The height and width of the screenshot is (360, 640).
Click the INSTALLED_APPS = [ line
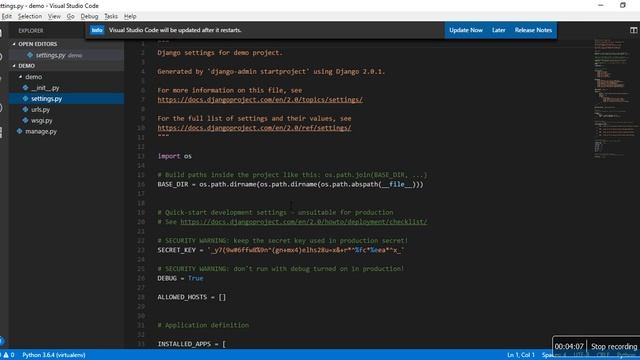click(x=191, y=344)
